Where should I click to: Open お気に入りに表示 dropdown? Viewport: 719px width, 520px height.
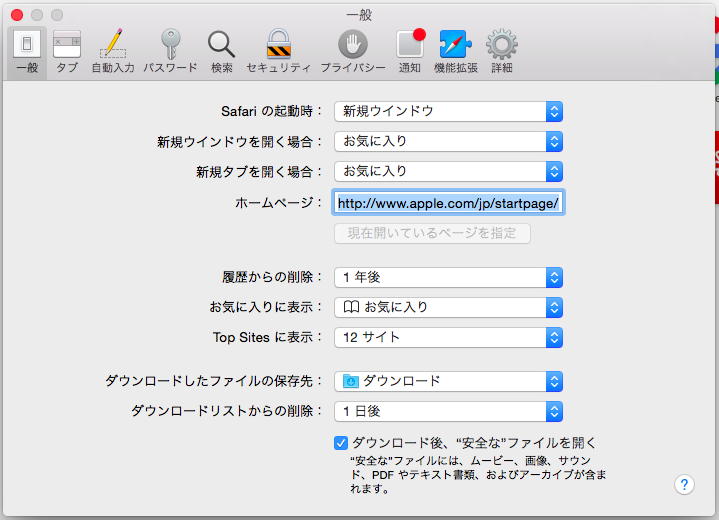point(448,308)
